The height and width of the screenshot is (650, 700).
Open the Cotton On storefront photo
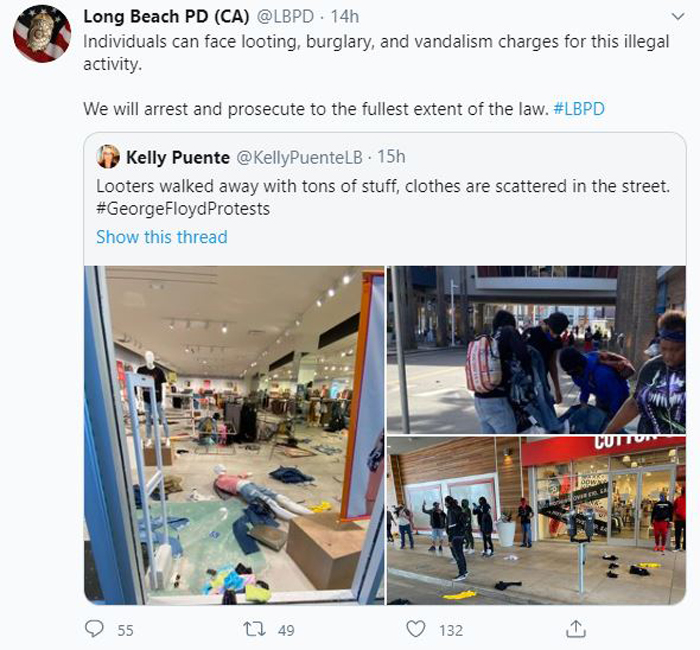pyautogui.click(x=536, y=521)
